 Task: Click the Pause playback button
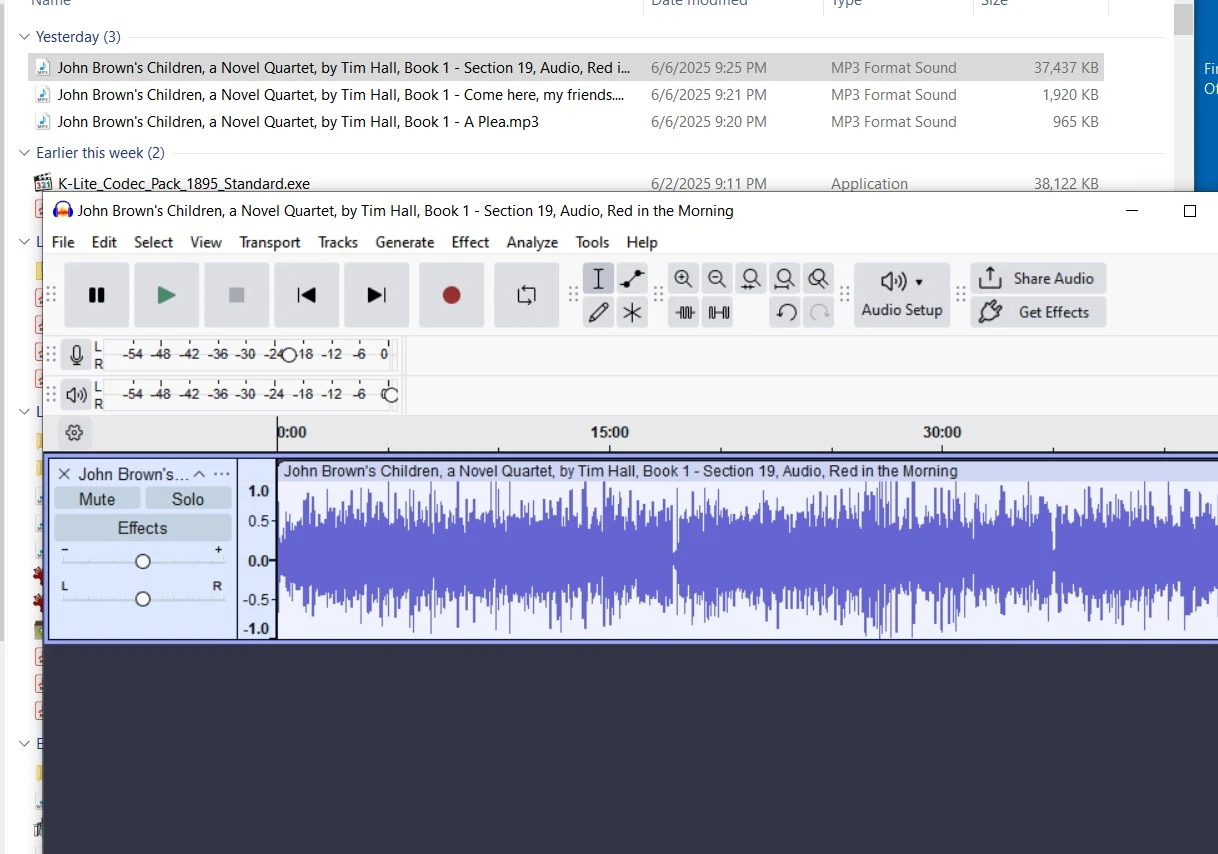(97, 295)
